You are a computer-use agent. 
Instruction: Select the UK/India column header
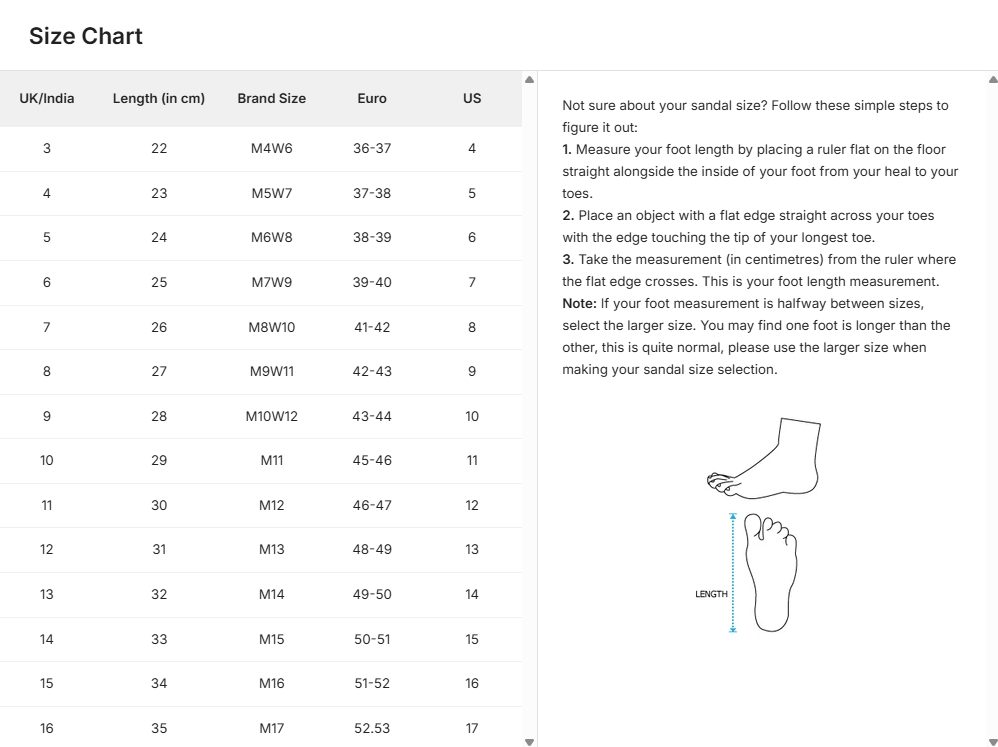click(47, 98)
